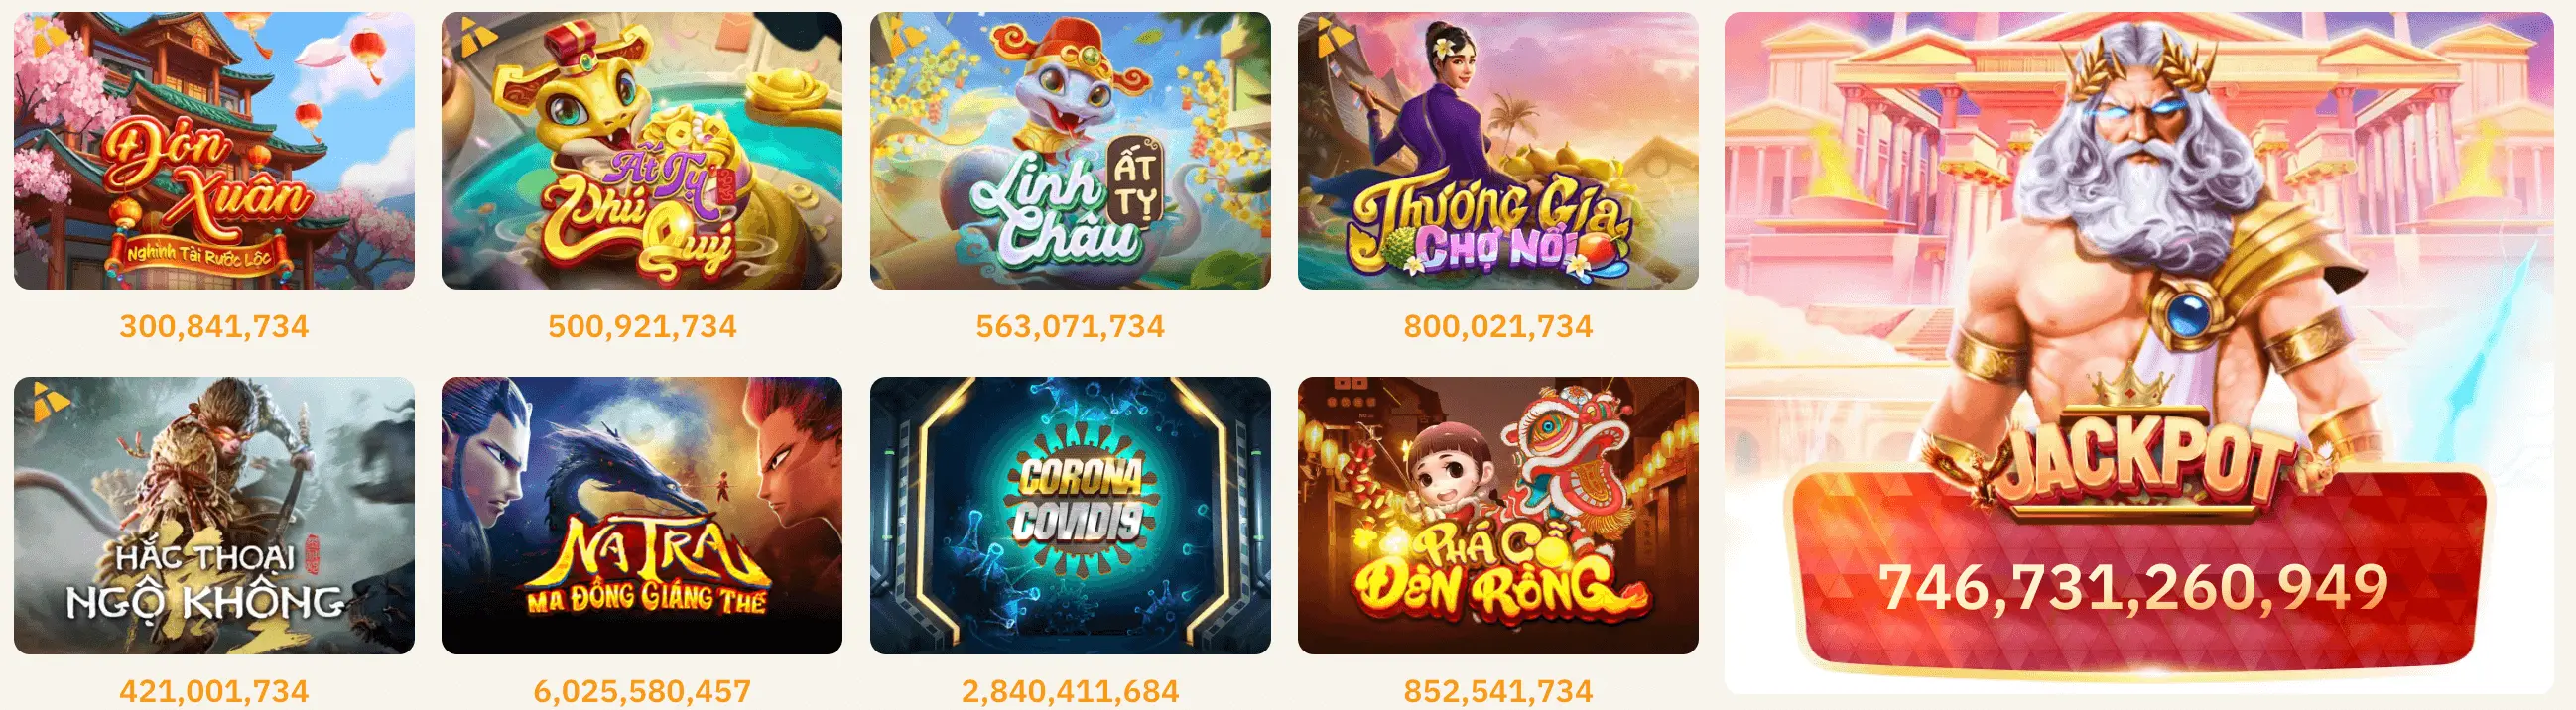Launch Na Tra Ma Đồng Giáng Thế

[642, 516]
